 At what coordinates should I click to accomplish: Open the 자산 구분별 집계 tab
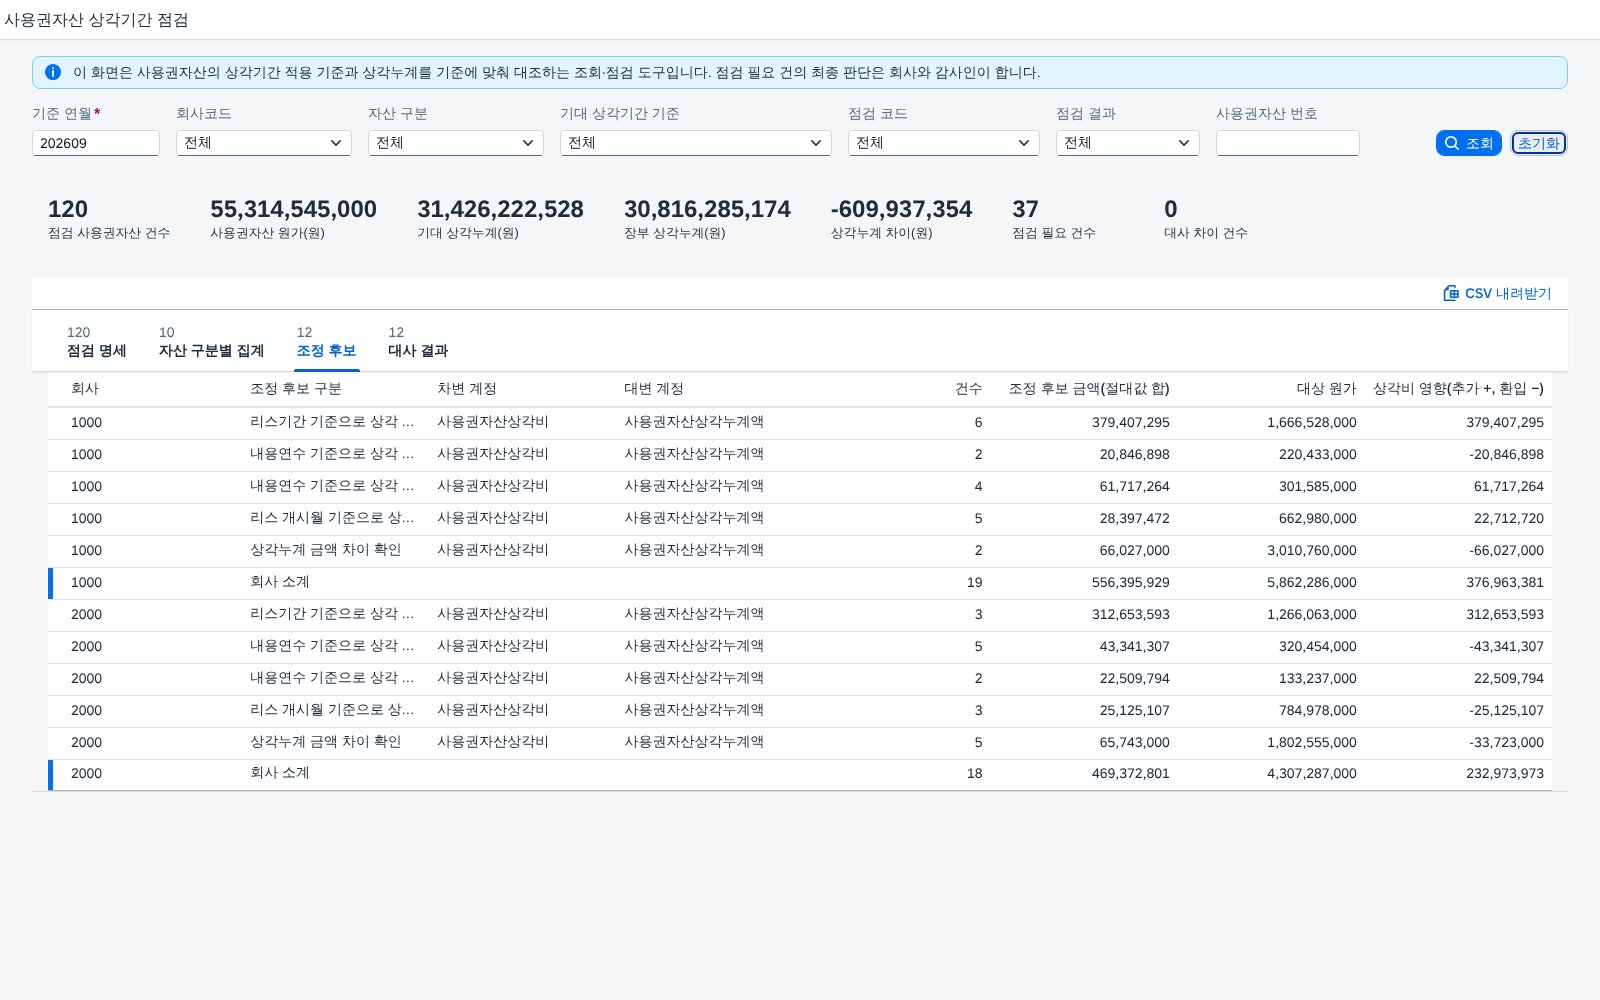211,342
